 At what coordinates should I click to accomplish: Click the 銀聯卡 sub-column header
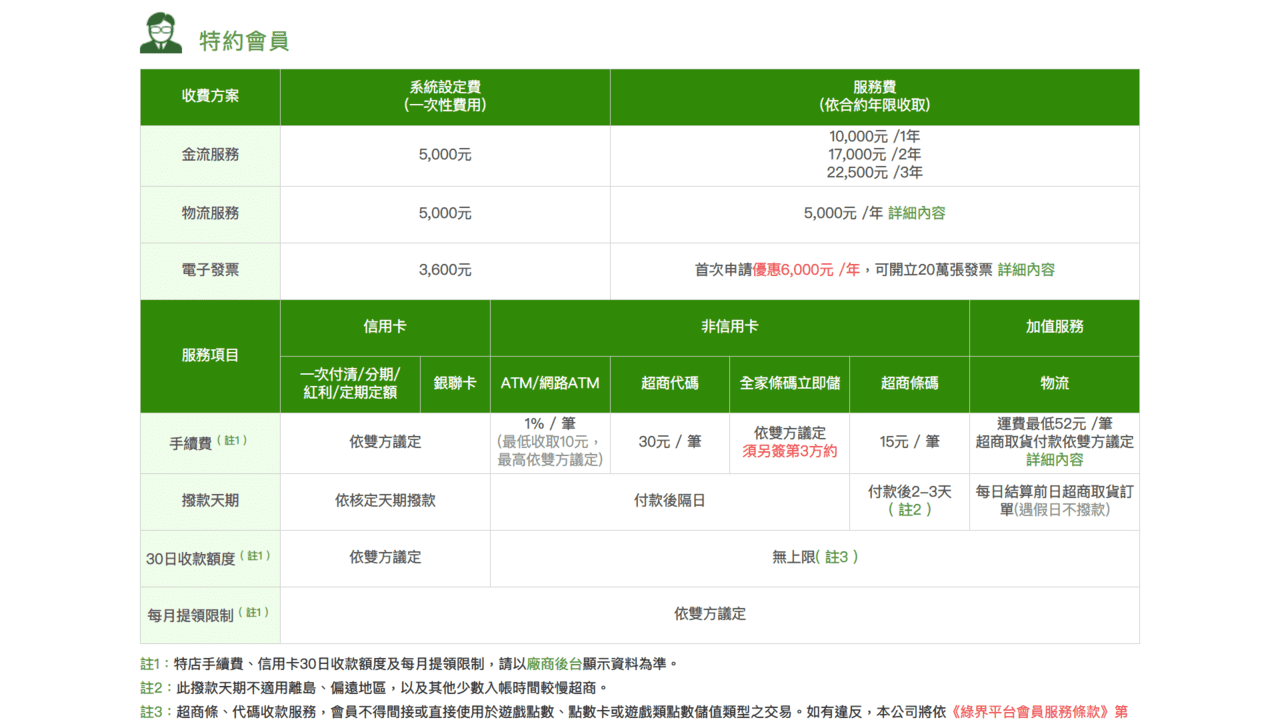tap(453, 384)
